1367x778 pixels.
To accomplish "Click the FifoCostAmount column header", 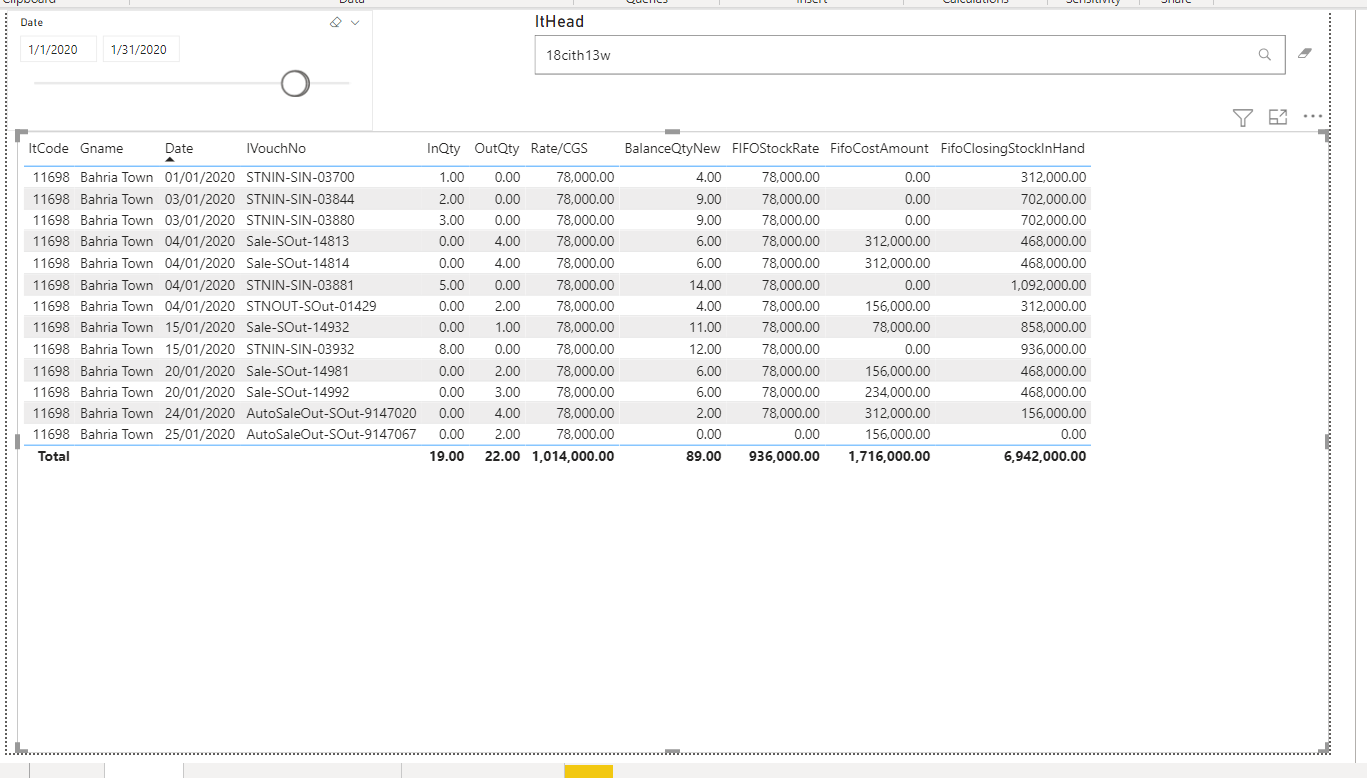I will [x=879, y=148].
